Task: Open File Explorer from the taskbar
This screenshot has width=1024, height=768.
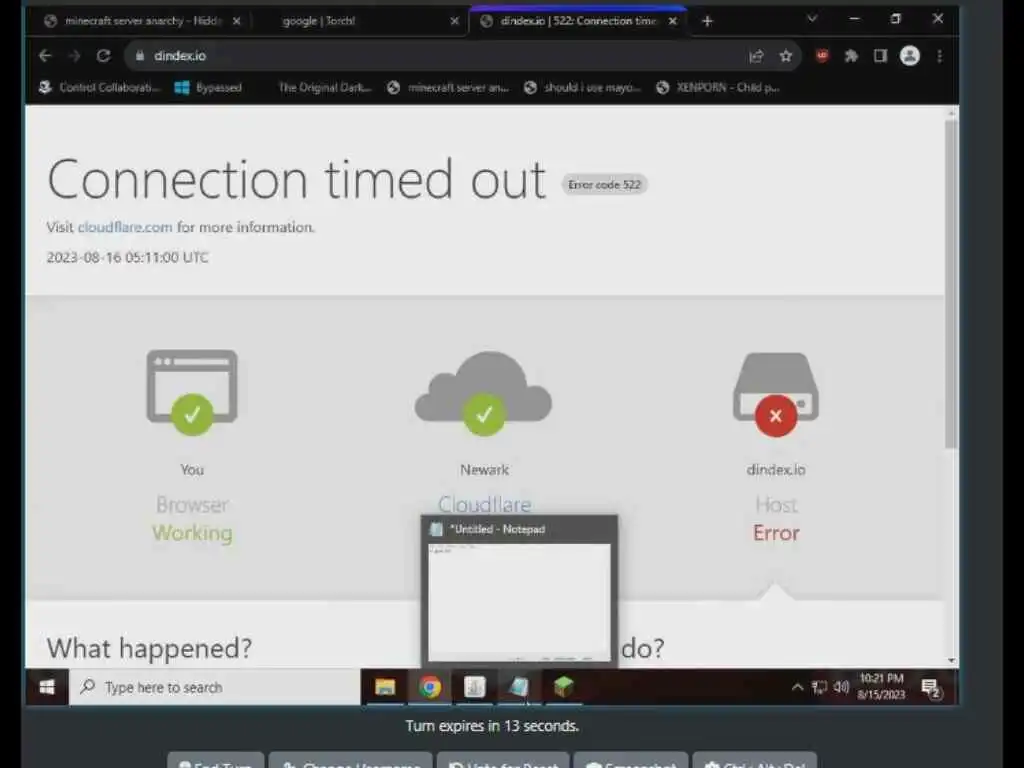Action: pyautogui.click(x=385, y=687)
